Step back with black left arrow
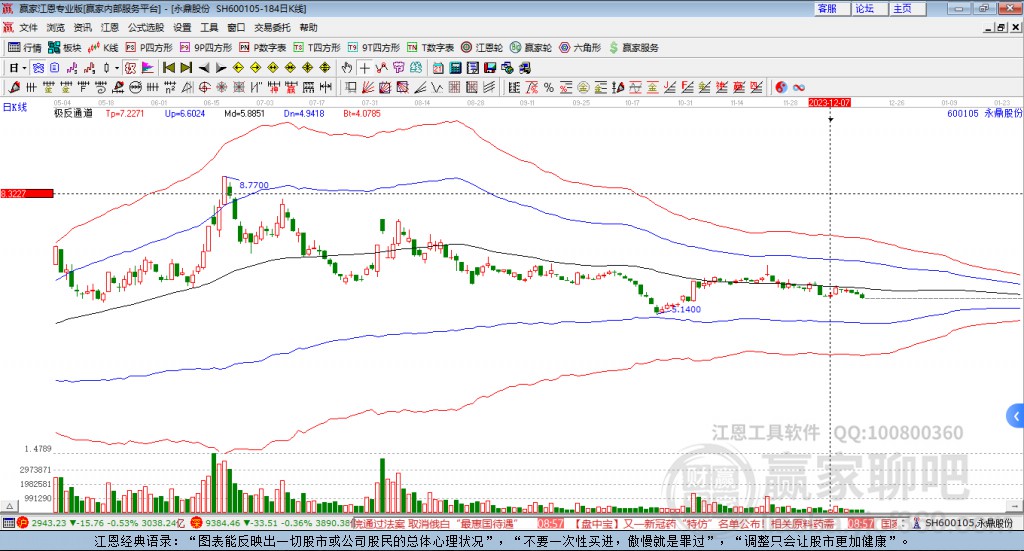Viewport: 1024px width, 551px height. pyautogui.click(x=204, y=68)
